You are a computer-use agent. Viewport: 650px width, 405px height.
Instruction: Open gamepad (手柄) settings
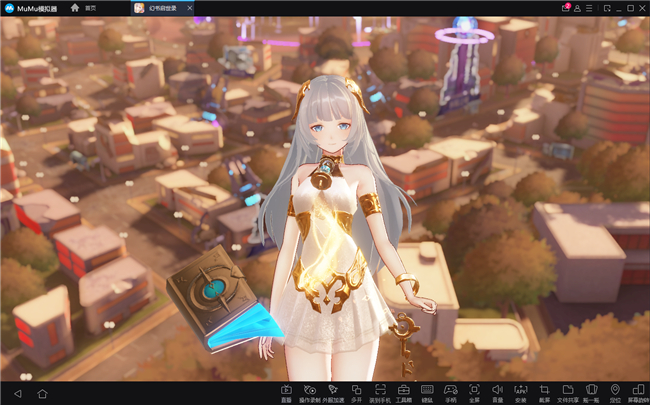451,392
